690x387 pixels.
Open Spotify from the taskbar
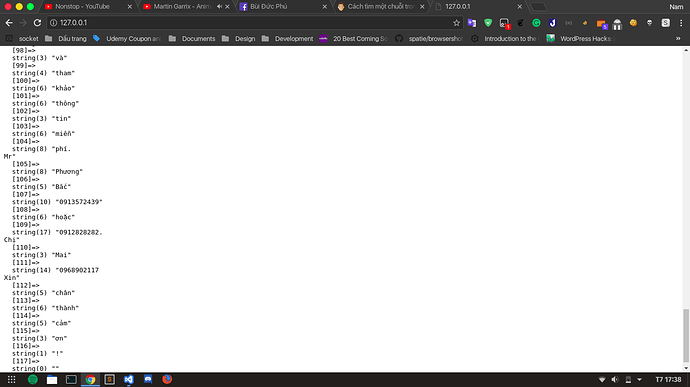coord(33,380)
